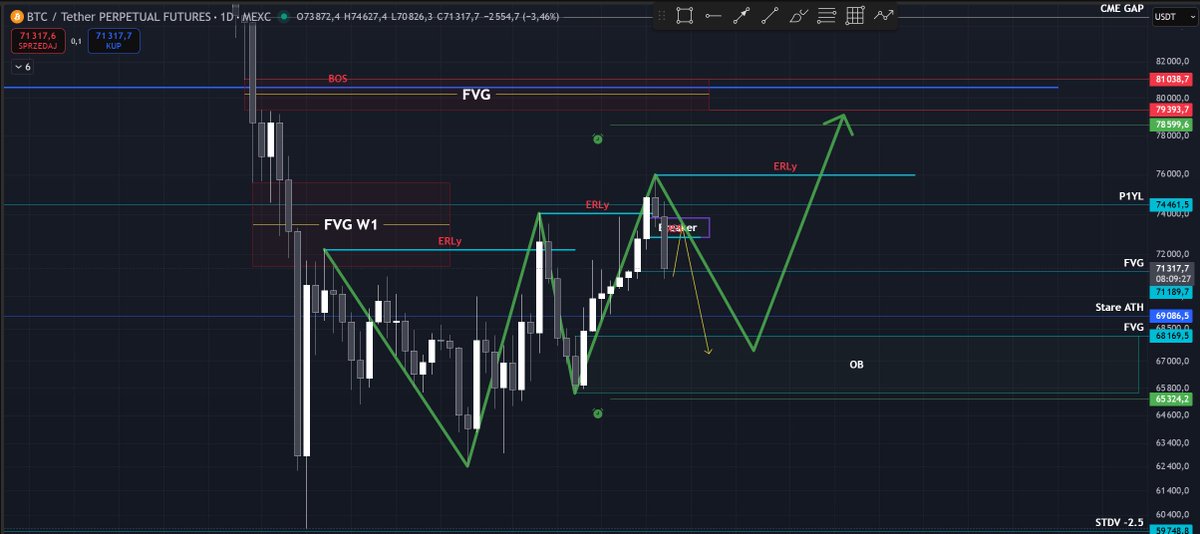1200x534 pixels.
Task: Select the FVG W1 zone label
Action: pos(351,224)
